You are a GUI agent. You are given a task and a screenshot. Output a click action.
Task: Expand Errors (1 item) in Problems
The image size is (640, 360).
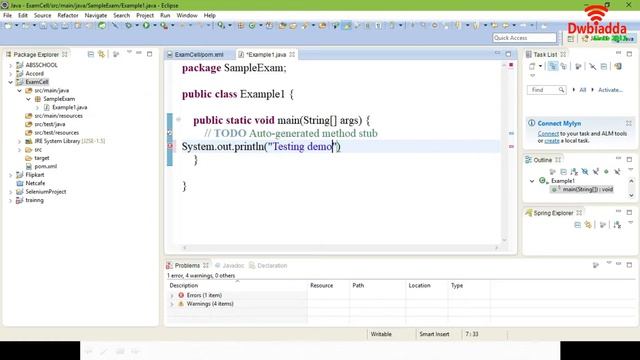coord(172,295)
